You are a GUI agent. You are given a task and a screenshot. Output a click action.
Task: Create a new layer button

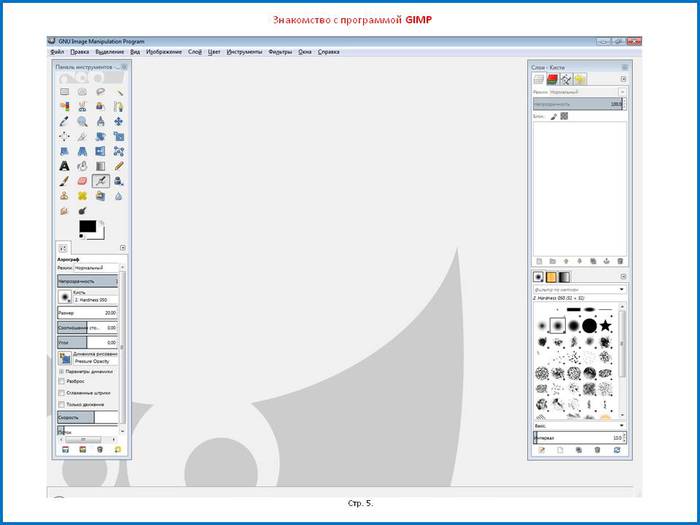539,261
